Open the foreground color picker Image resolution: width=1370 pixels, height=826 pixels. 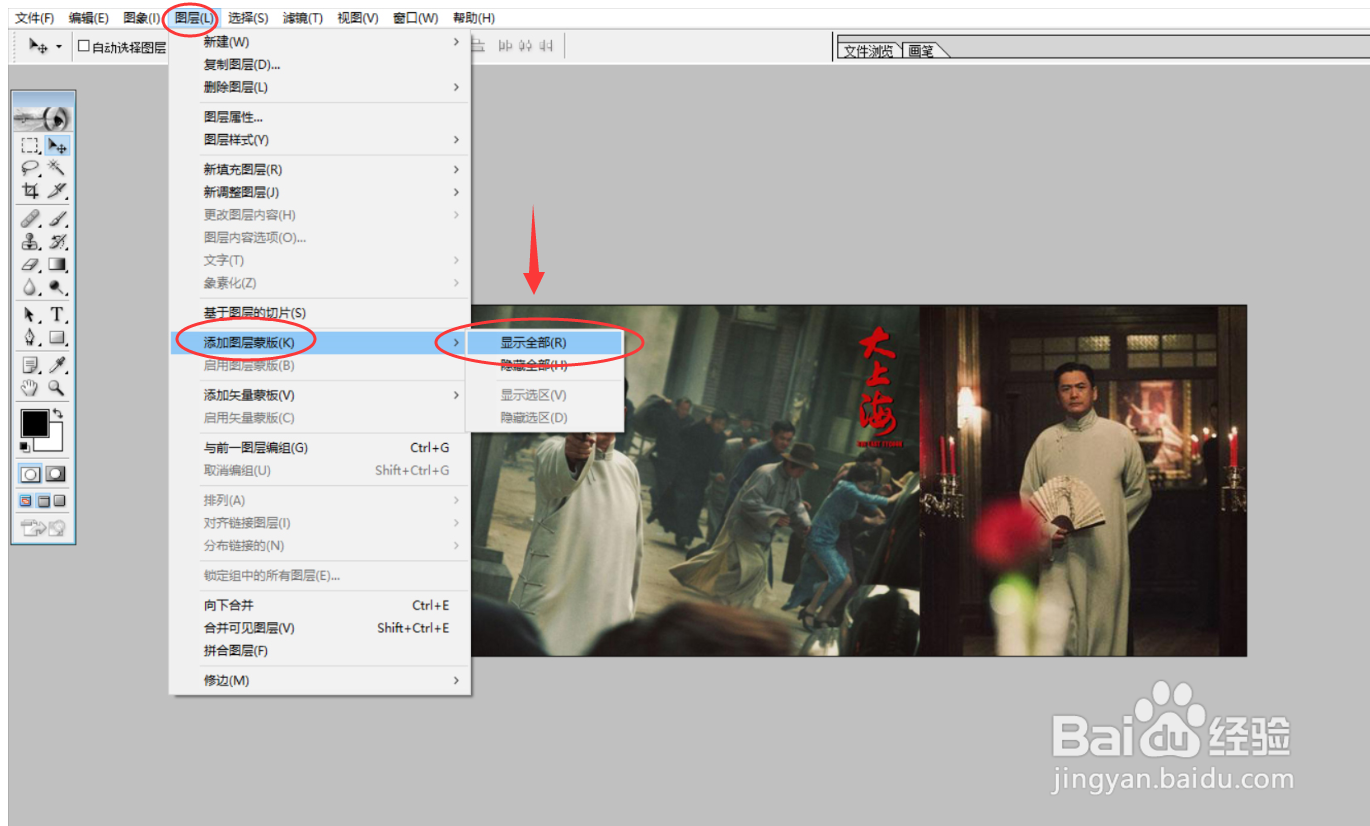(34, 423)
